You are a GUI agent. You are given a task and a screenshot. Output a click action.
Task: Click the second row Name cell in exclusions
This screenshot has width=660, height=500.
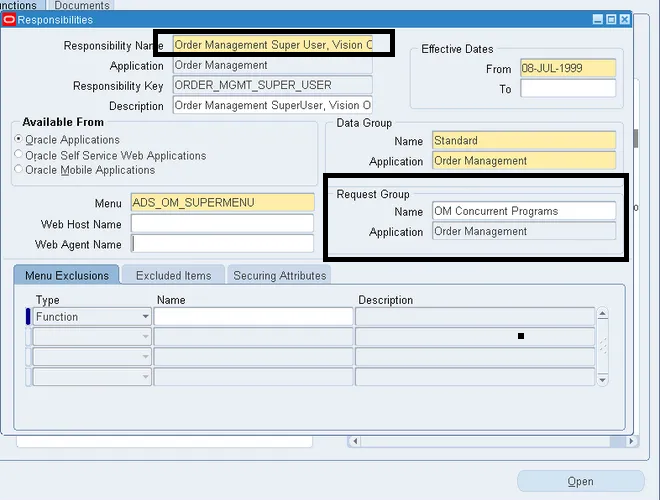pos(253,336)
